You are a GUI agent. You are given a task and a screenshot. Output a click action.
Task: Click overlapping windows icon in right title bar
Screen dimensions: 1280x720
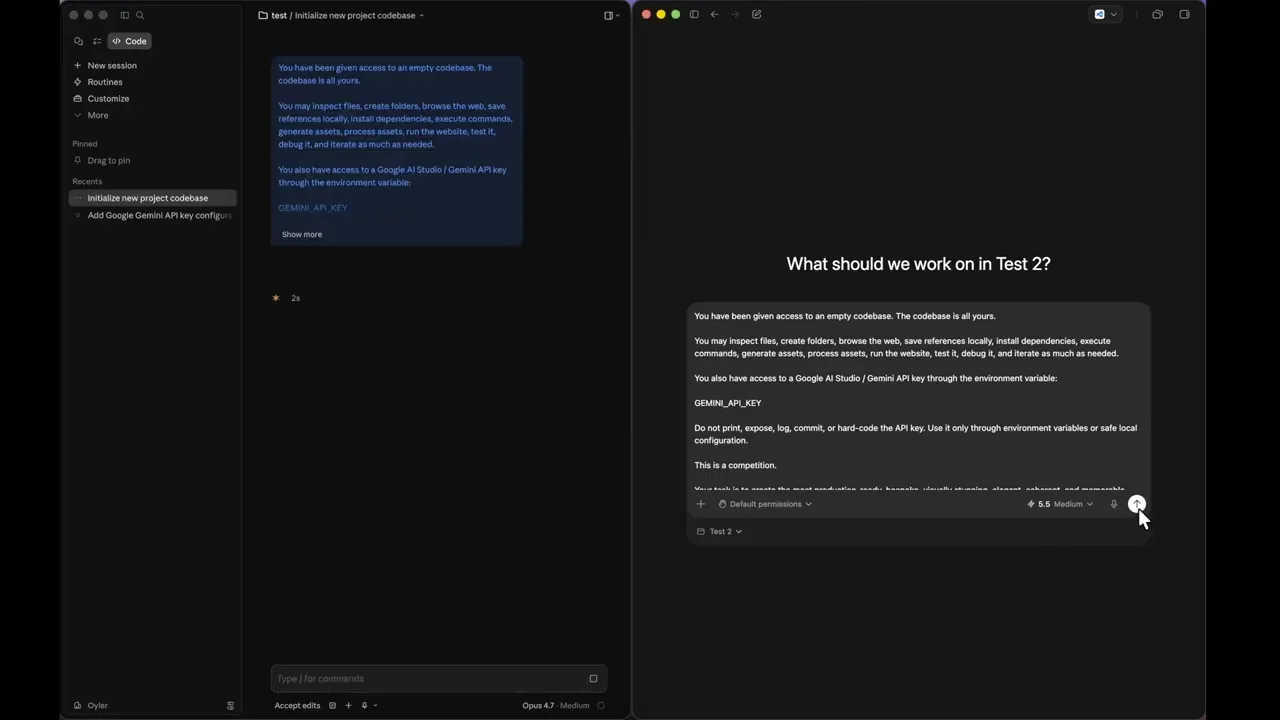click(x=1158, y=14)
